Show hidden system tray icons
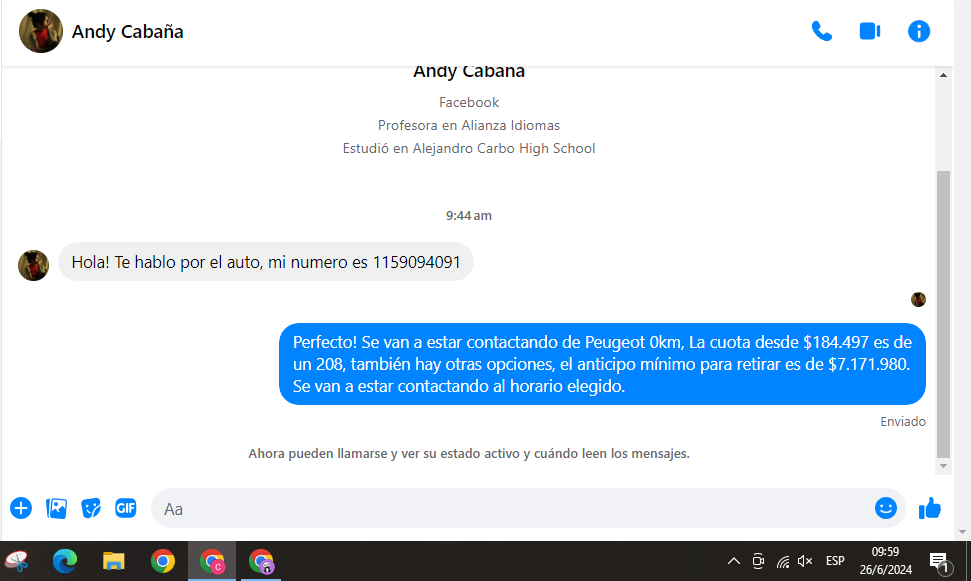The width and height of the screenshot is (971, 581). pyautogui.click(x=734, y=562)
